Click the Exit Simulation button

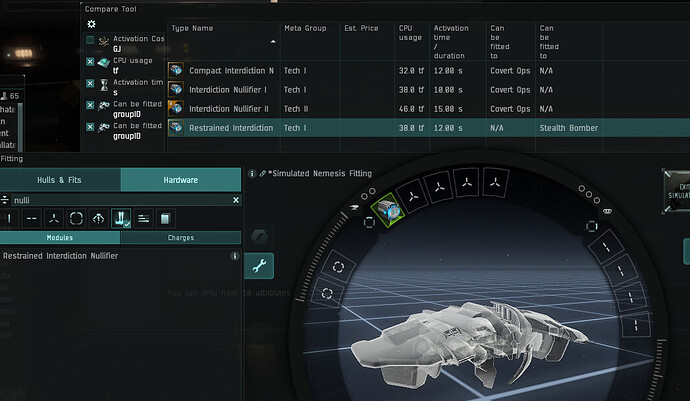[x=677, y=191]
